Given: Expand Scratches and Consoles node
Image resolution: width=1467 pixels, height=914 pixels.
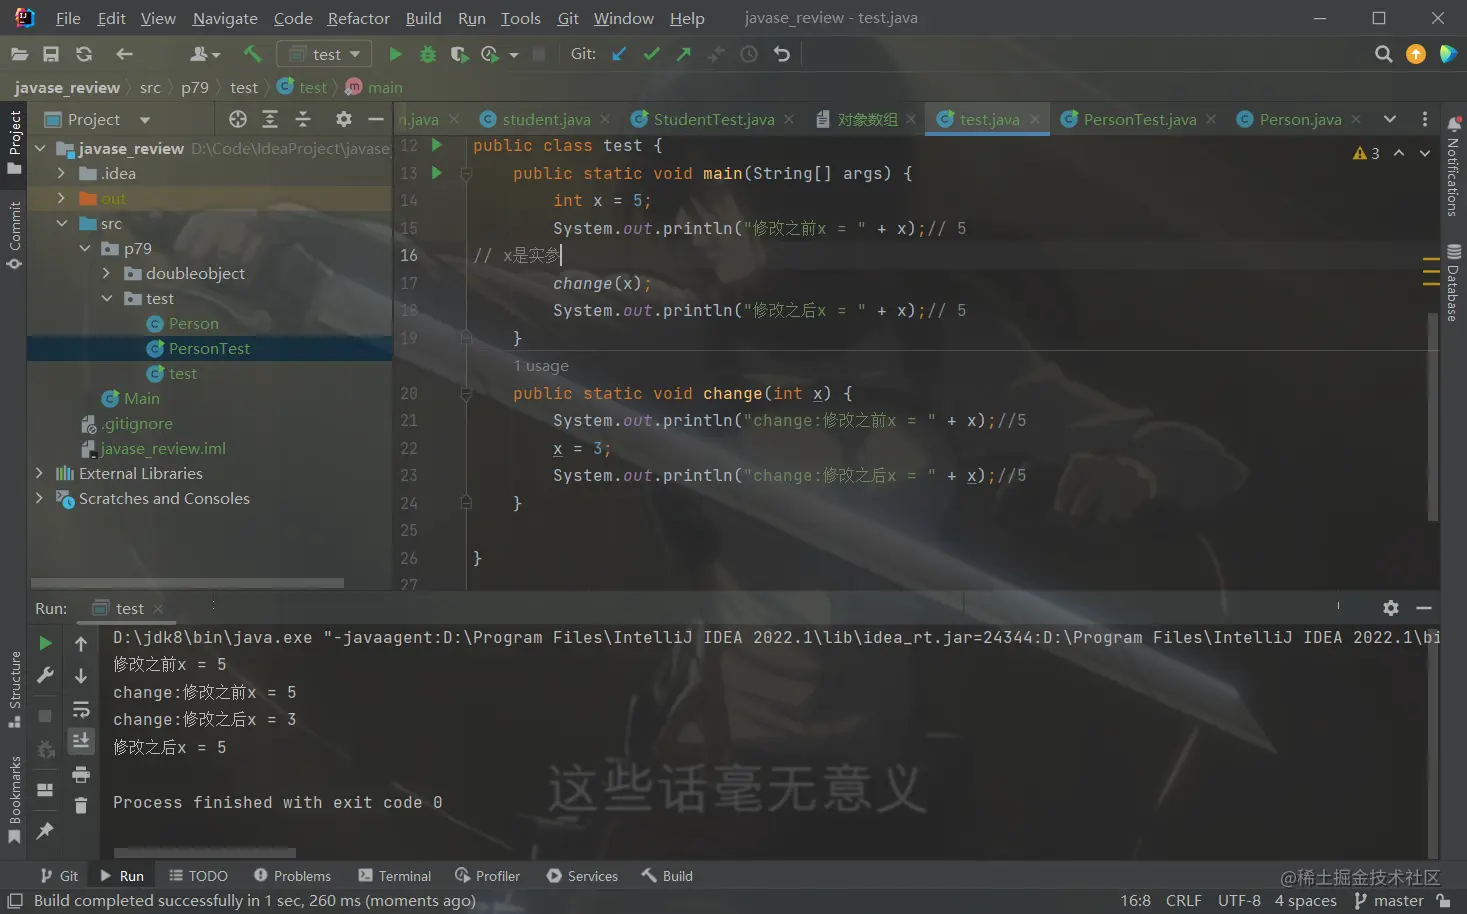Looking at the screenshot, I should tap(39, 498).
